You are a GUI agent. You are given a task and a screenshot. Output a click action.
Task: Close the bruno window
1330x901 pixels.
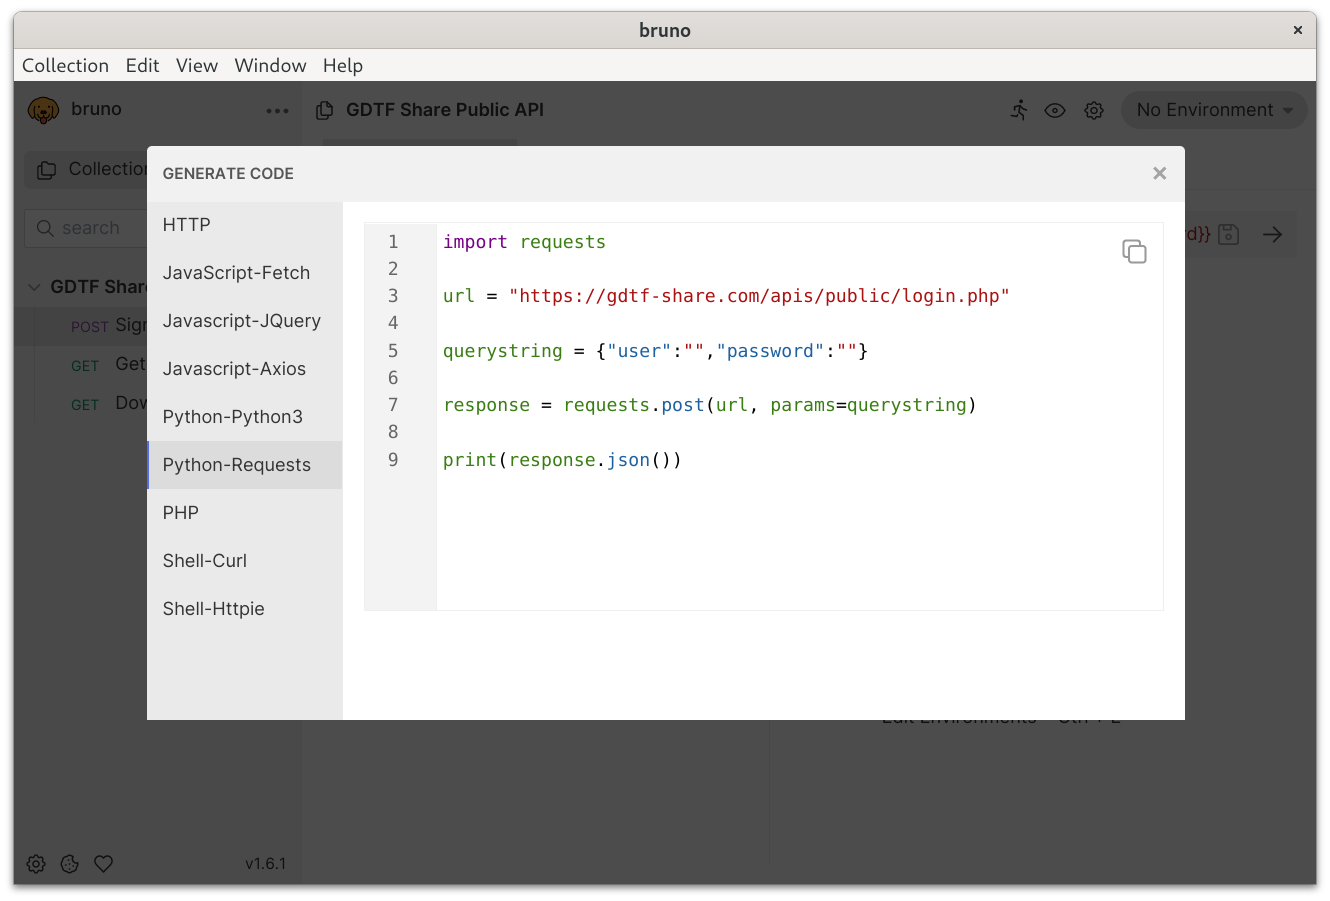click(x=1298, y=30)
